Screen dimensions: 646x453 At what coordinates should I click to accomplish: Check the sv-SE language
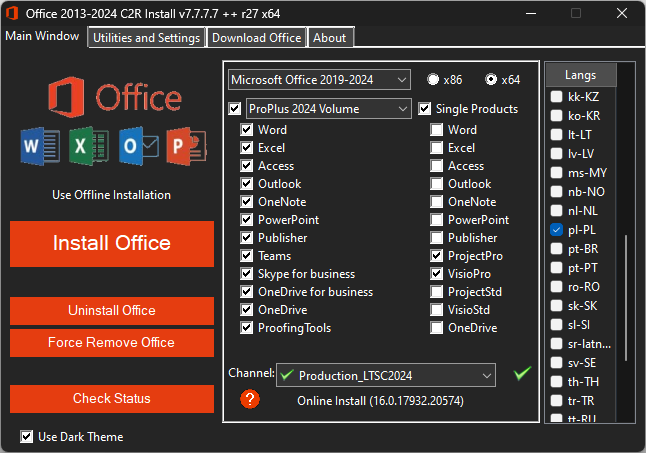tap(556, 362)
